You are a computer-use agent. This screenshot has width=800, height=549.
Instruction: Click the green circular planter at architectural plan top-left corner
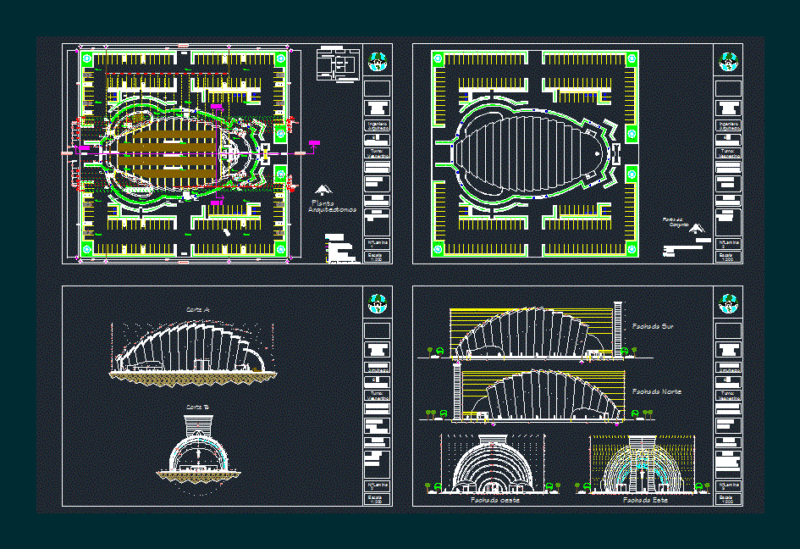(x=87, y=59)
